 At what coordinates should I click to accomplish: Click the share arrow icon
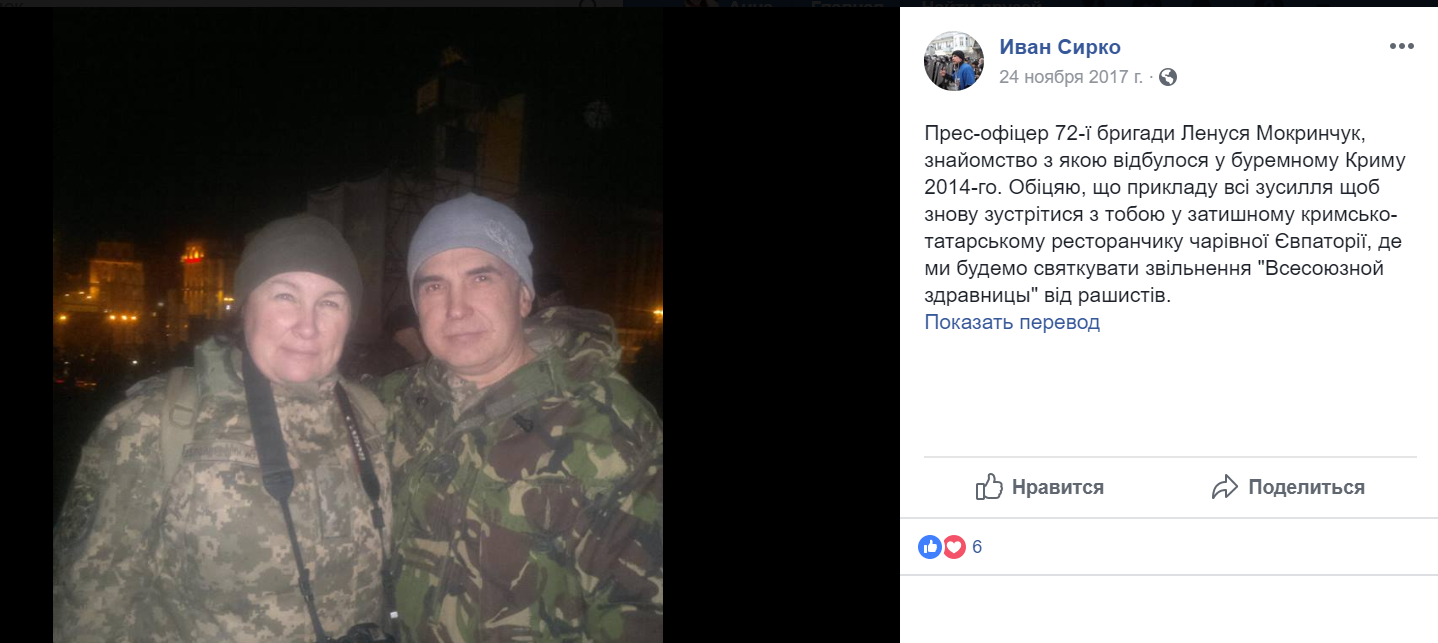1225,487
